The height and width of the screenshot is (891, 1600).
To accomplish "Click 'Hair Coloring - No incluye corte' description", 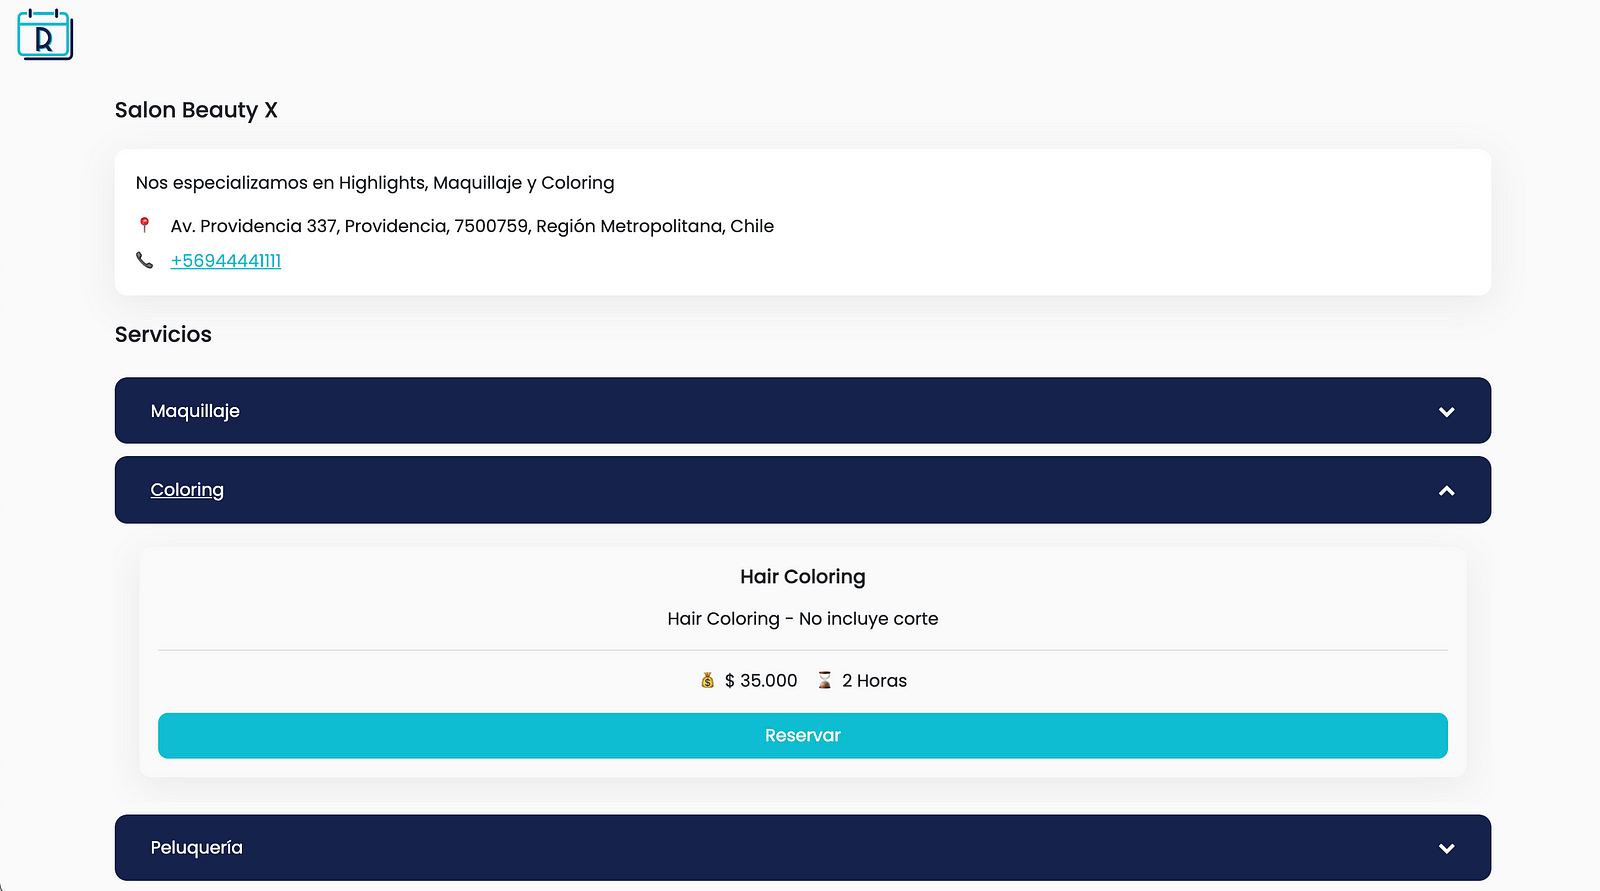I will click(x=803, y=619).
